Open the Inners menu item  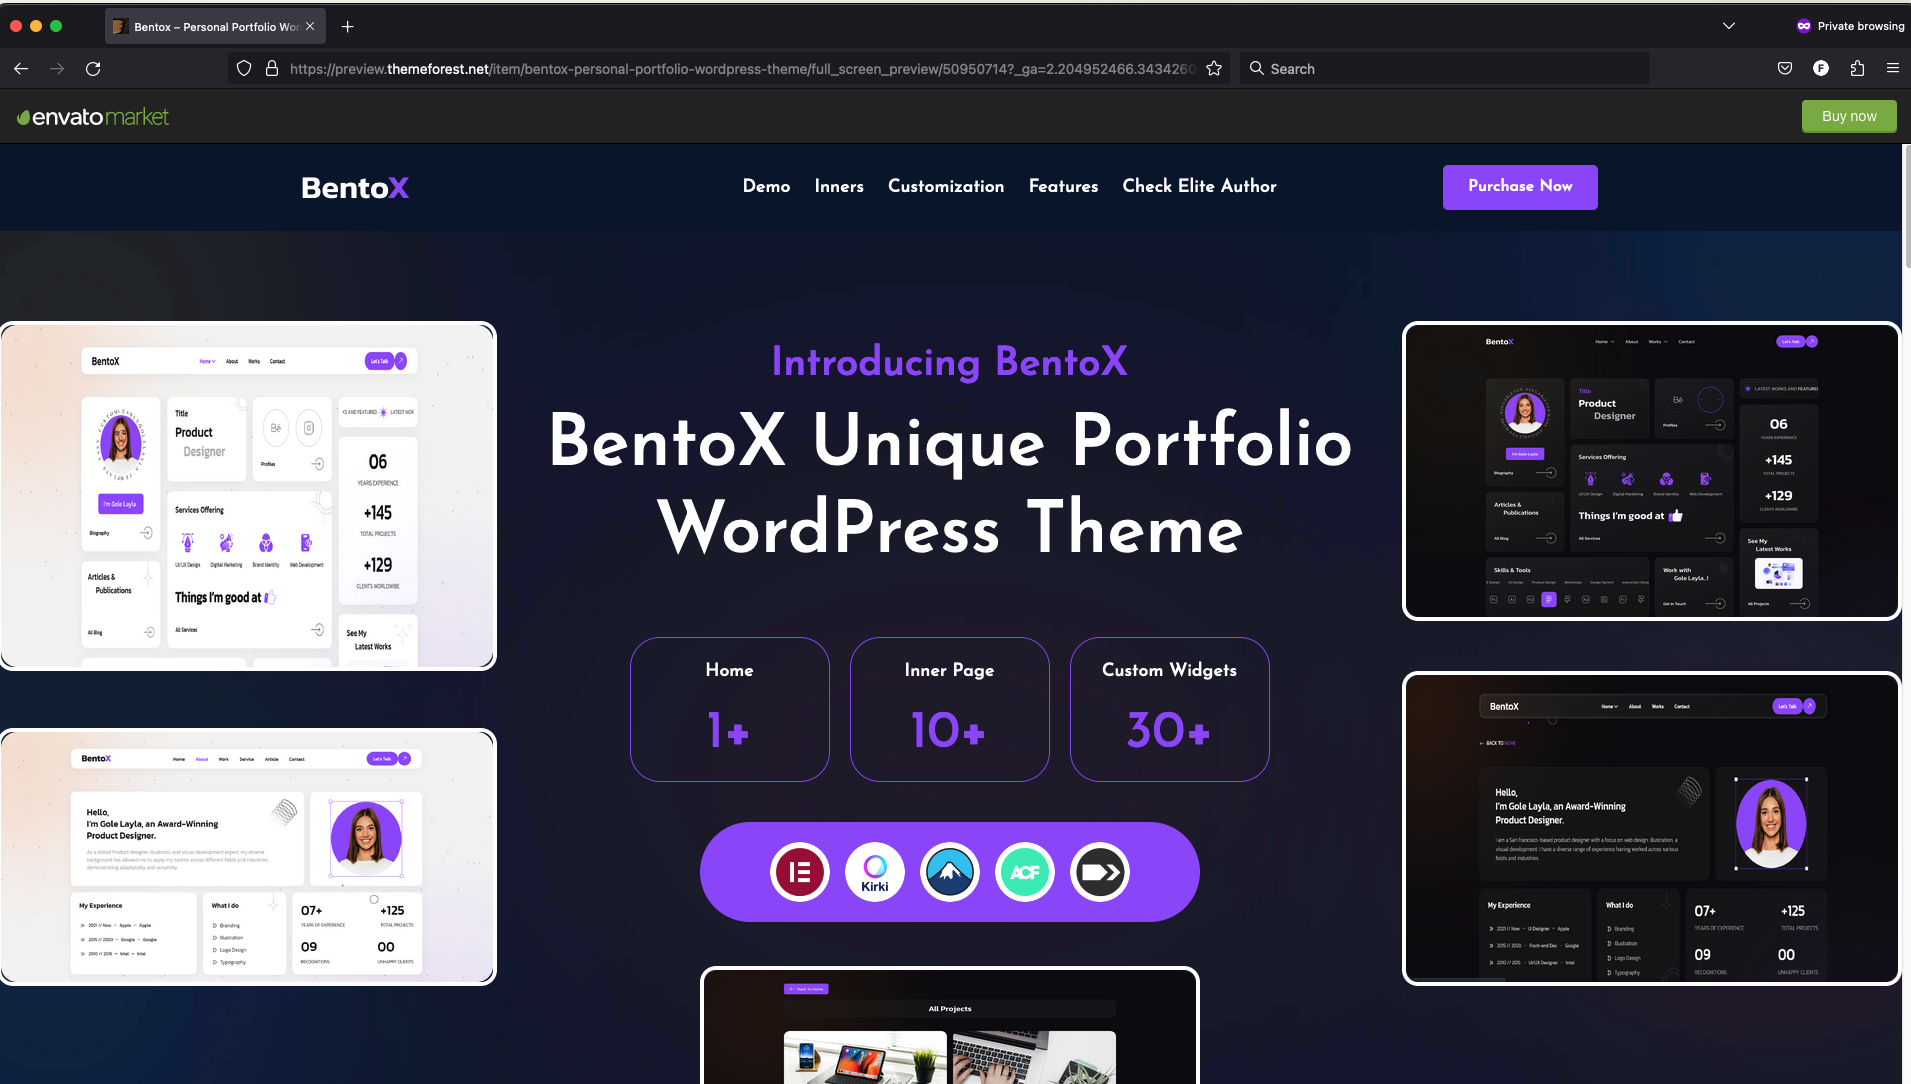pos(839,187)
